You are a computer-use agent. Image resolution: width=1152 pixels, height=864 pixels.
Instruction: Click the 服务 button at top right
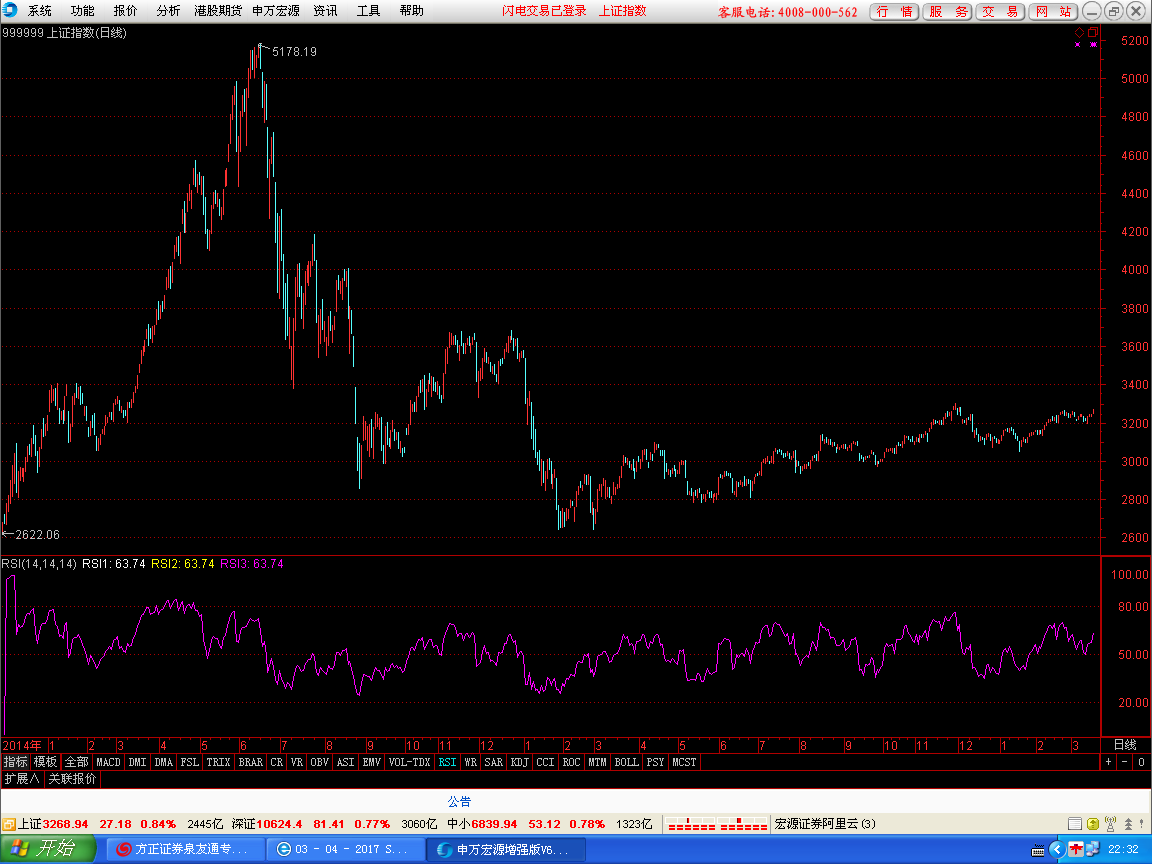(948, 11)
